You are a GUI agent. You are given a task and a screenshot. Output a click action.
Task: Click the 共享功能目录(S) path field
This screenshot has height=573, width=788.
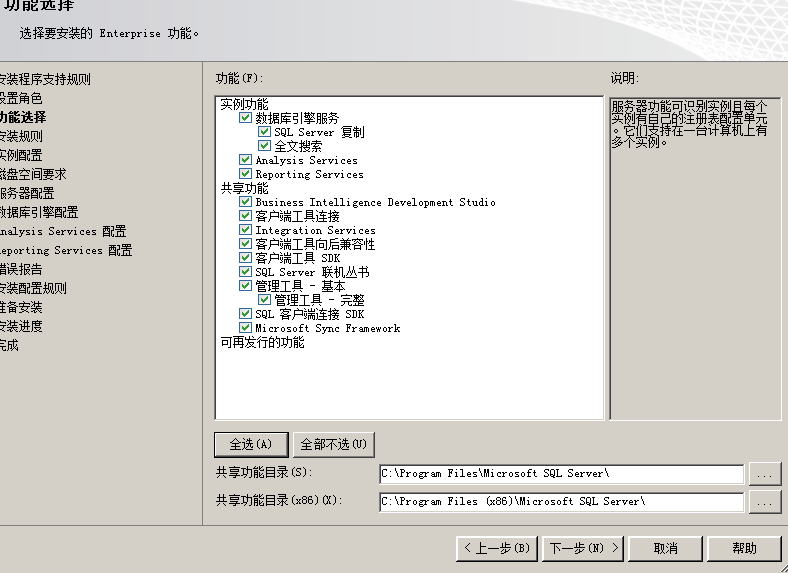click(561, 474)
